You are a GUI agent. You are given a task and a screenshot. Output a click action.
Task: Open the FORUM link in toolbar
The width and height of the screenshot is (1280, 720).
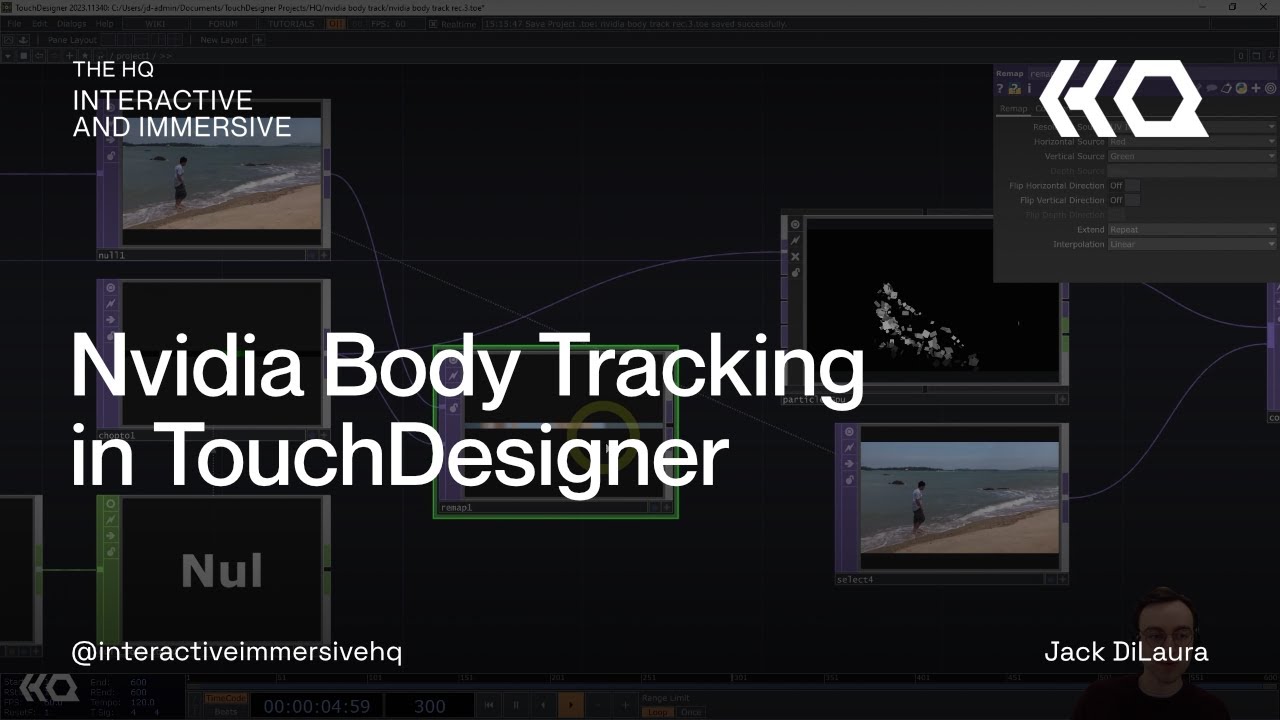[223, 23]
